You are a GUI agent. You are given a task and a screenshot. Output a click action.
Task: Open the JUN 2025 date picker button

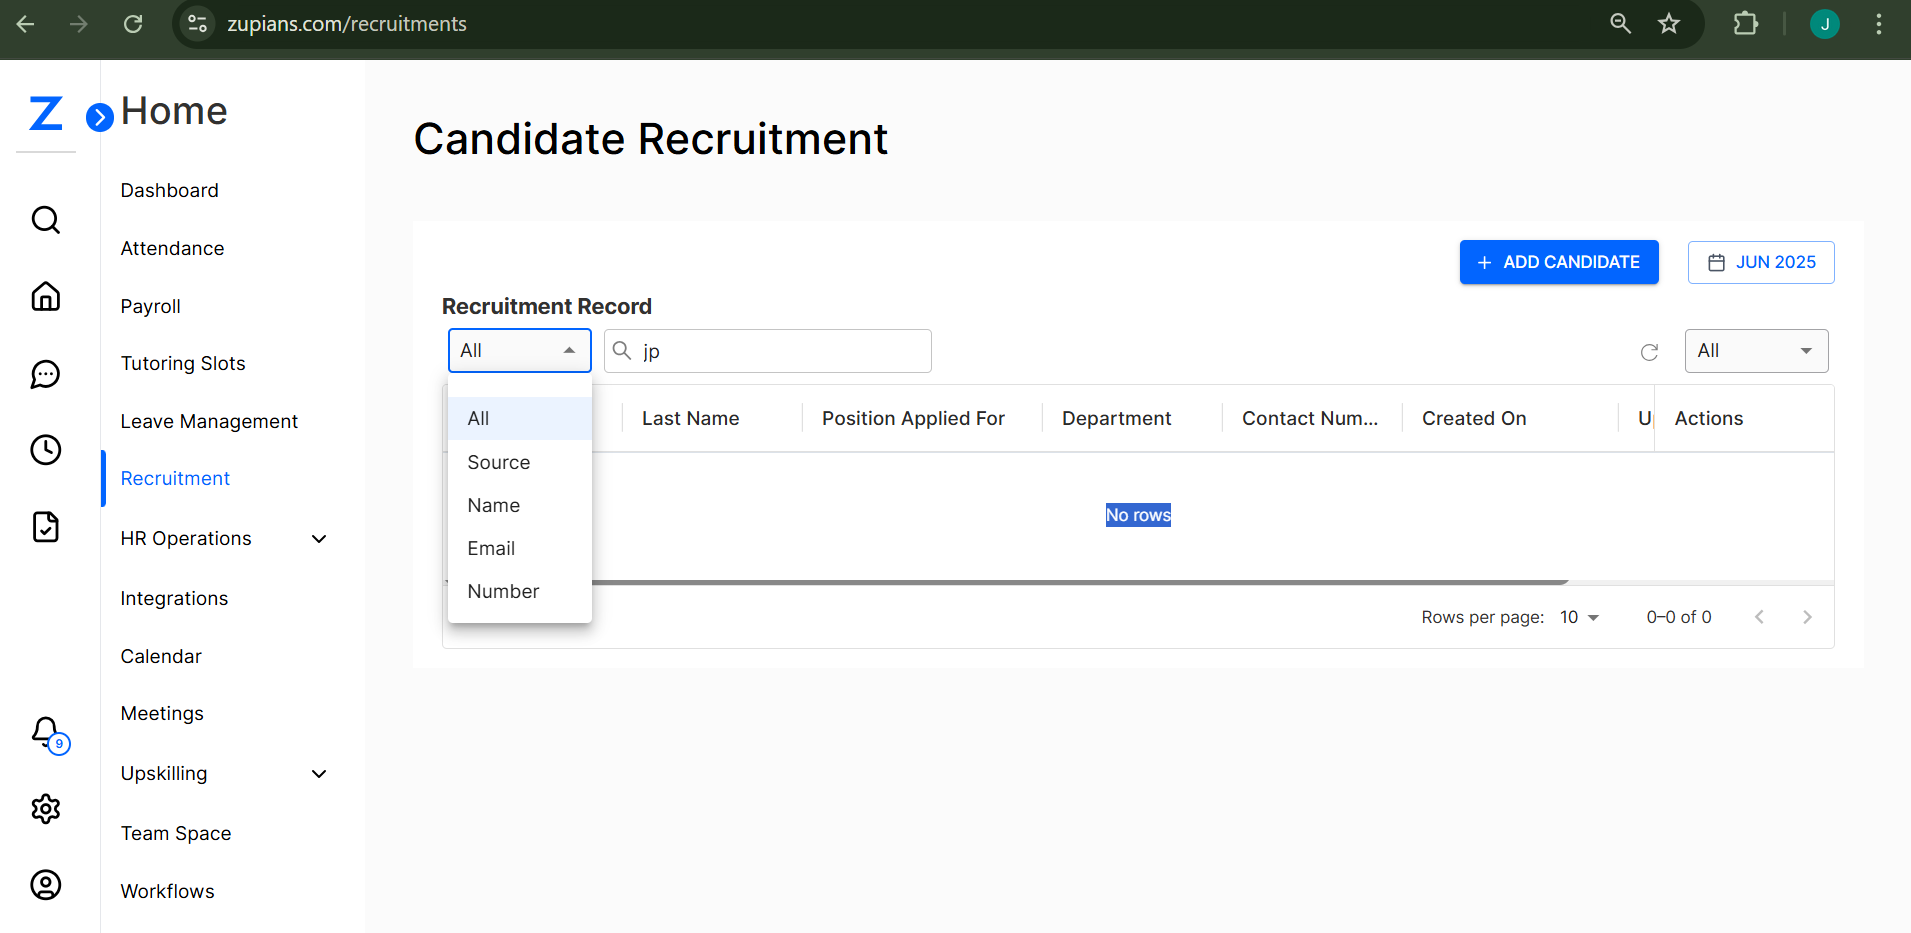[x=1760, y=262]
